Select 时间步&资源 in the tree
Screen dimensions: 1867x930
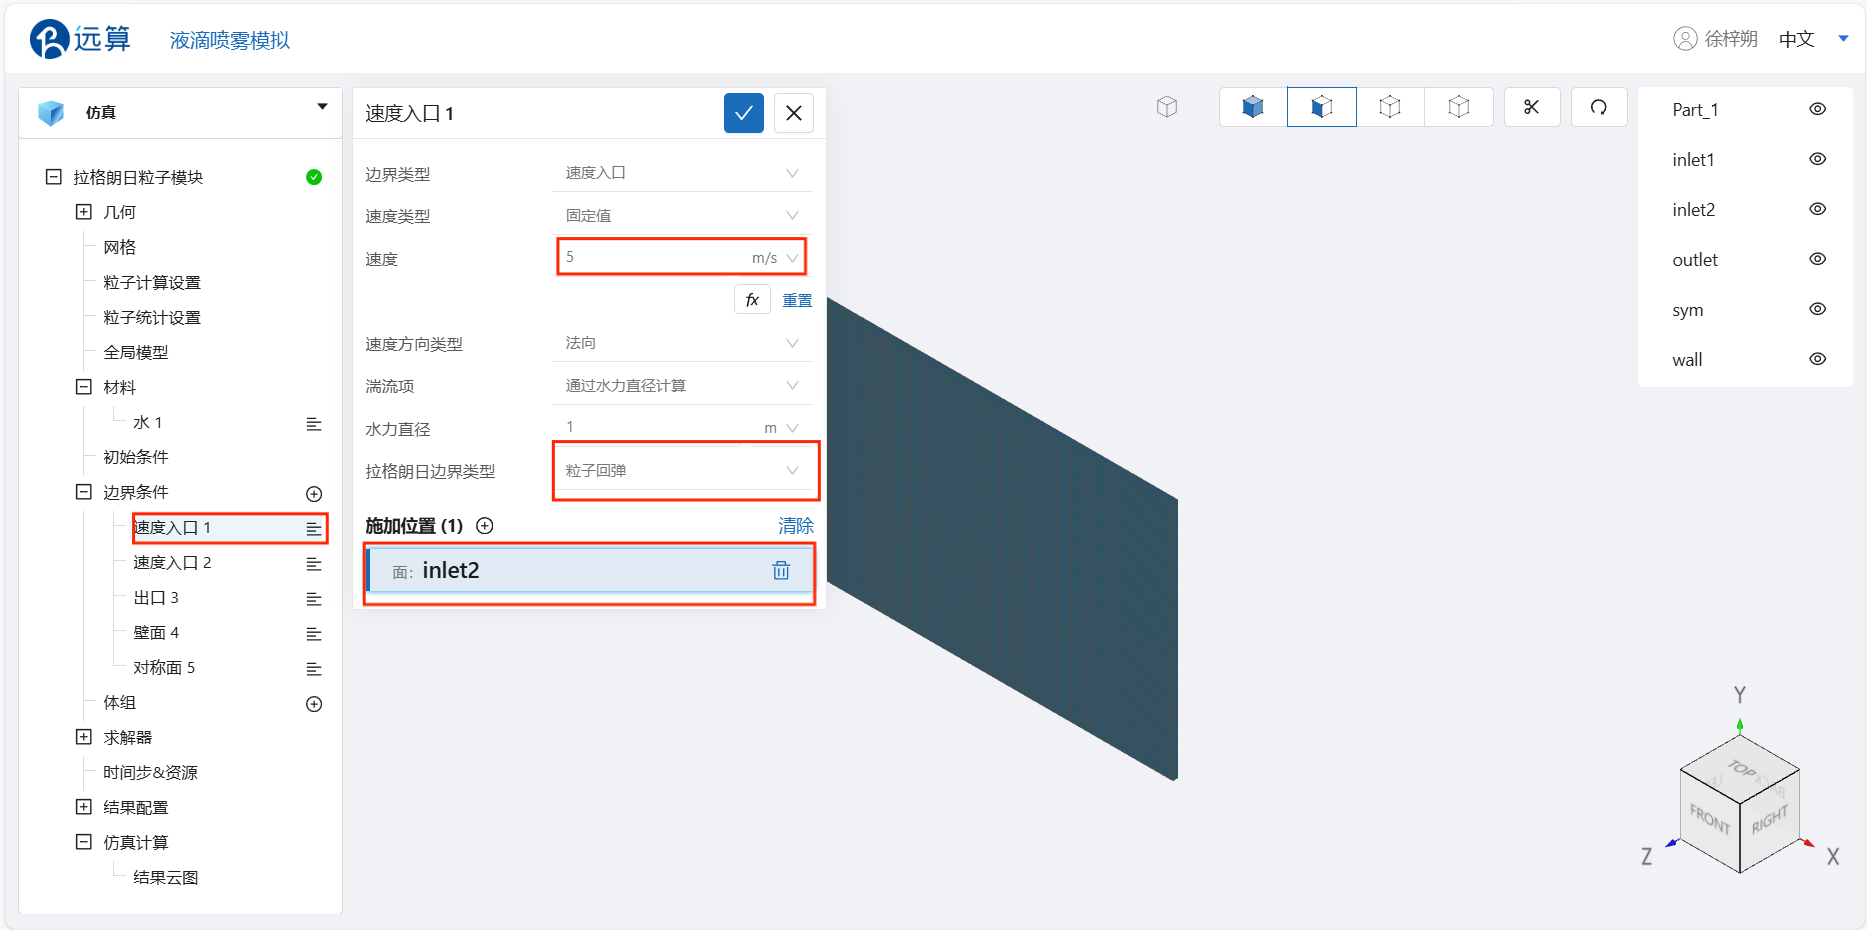[151, 772]
